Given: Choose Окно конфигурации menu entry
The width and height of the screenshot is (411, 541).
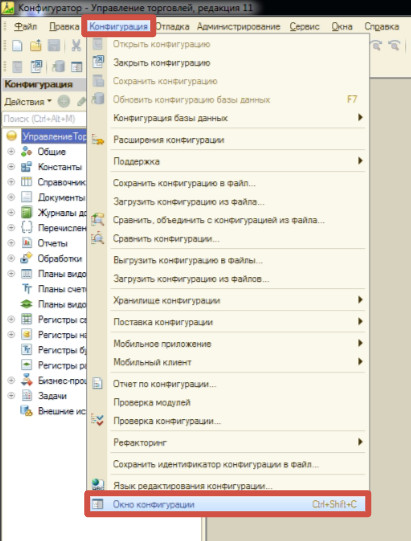Looking at the screenshot, I should (228, 504).
